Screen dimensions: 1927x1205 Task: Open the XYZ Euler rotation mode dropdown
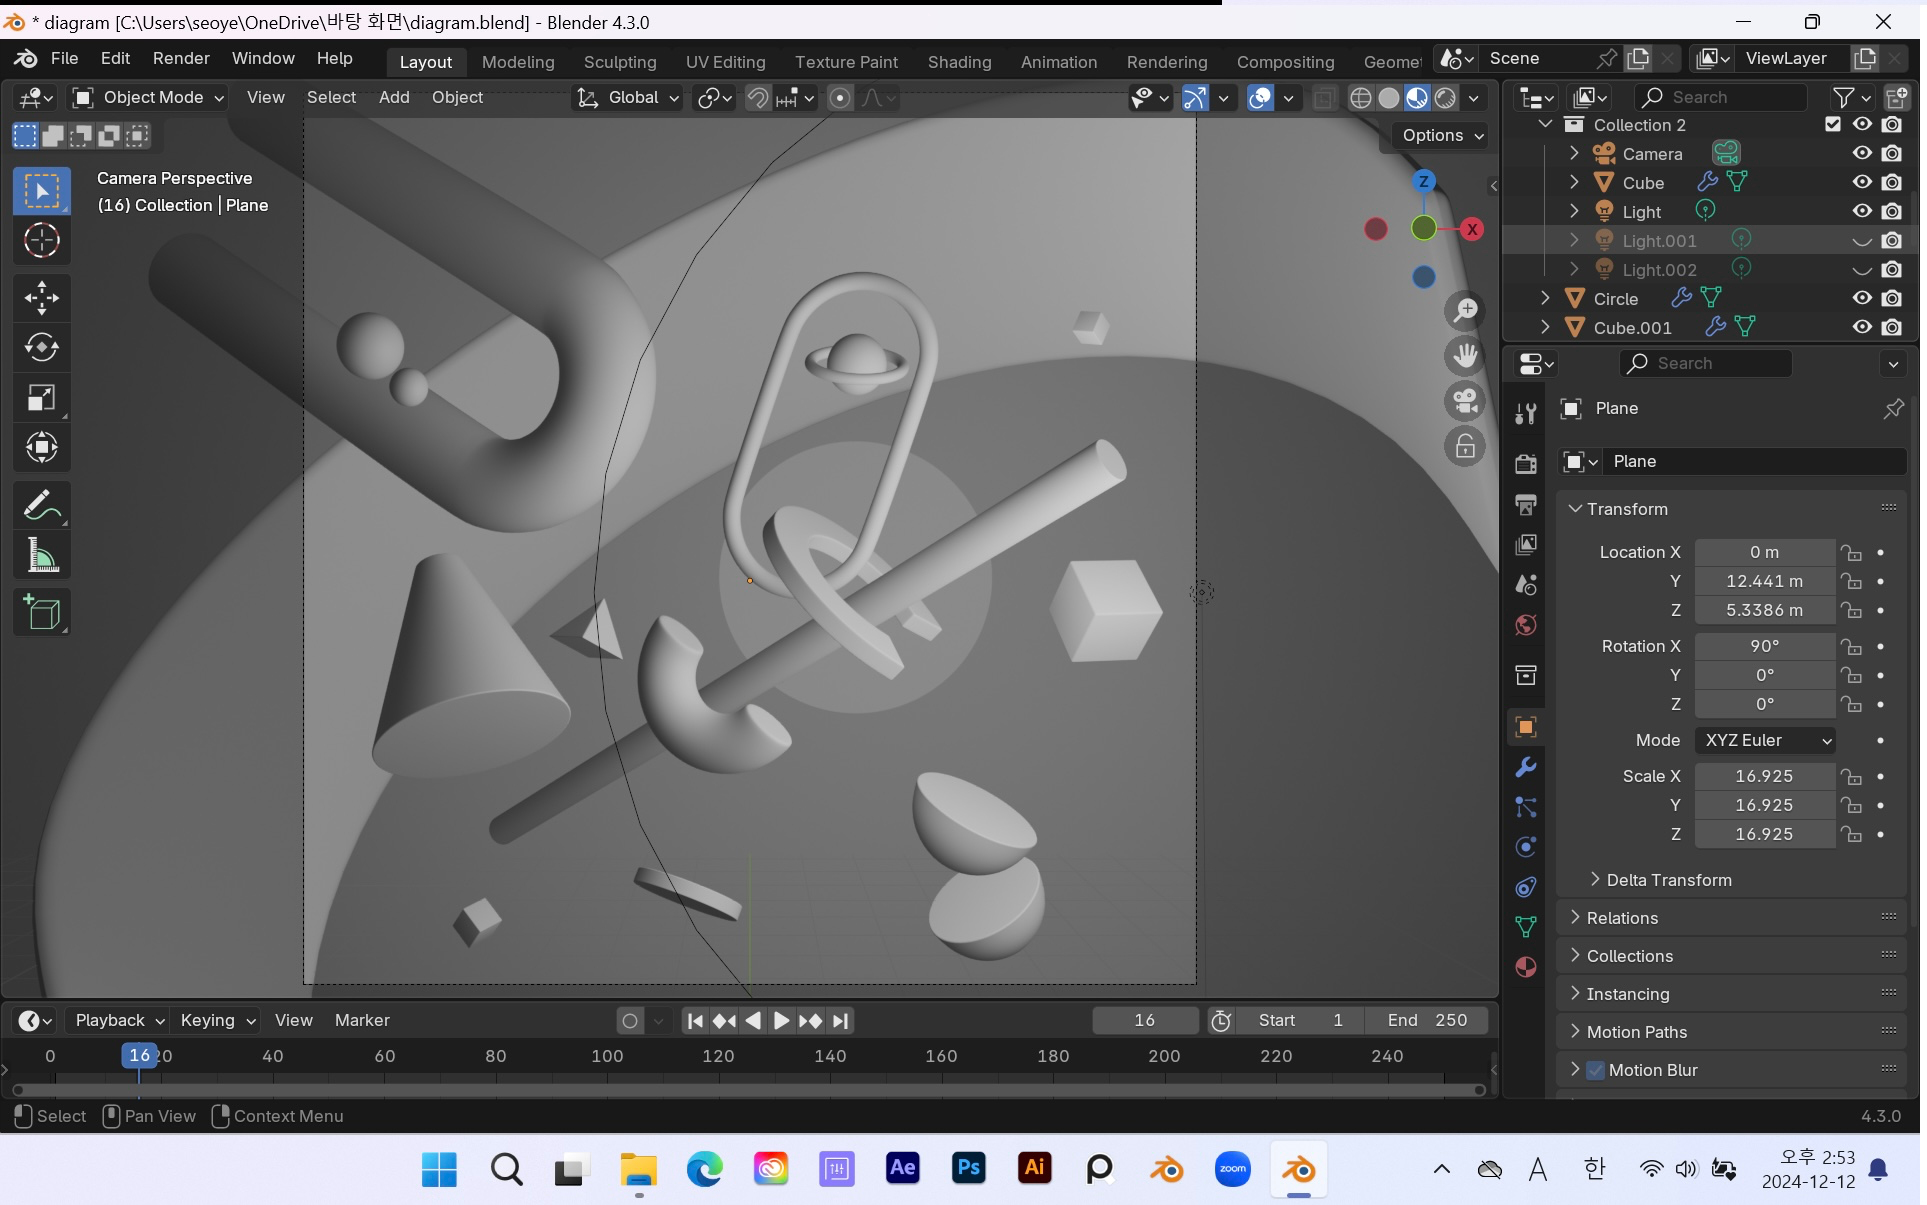(x=1765, y=741)
